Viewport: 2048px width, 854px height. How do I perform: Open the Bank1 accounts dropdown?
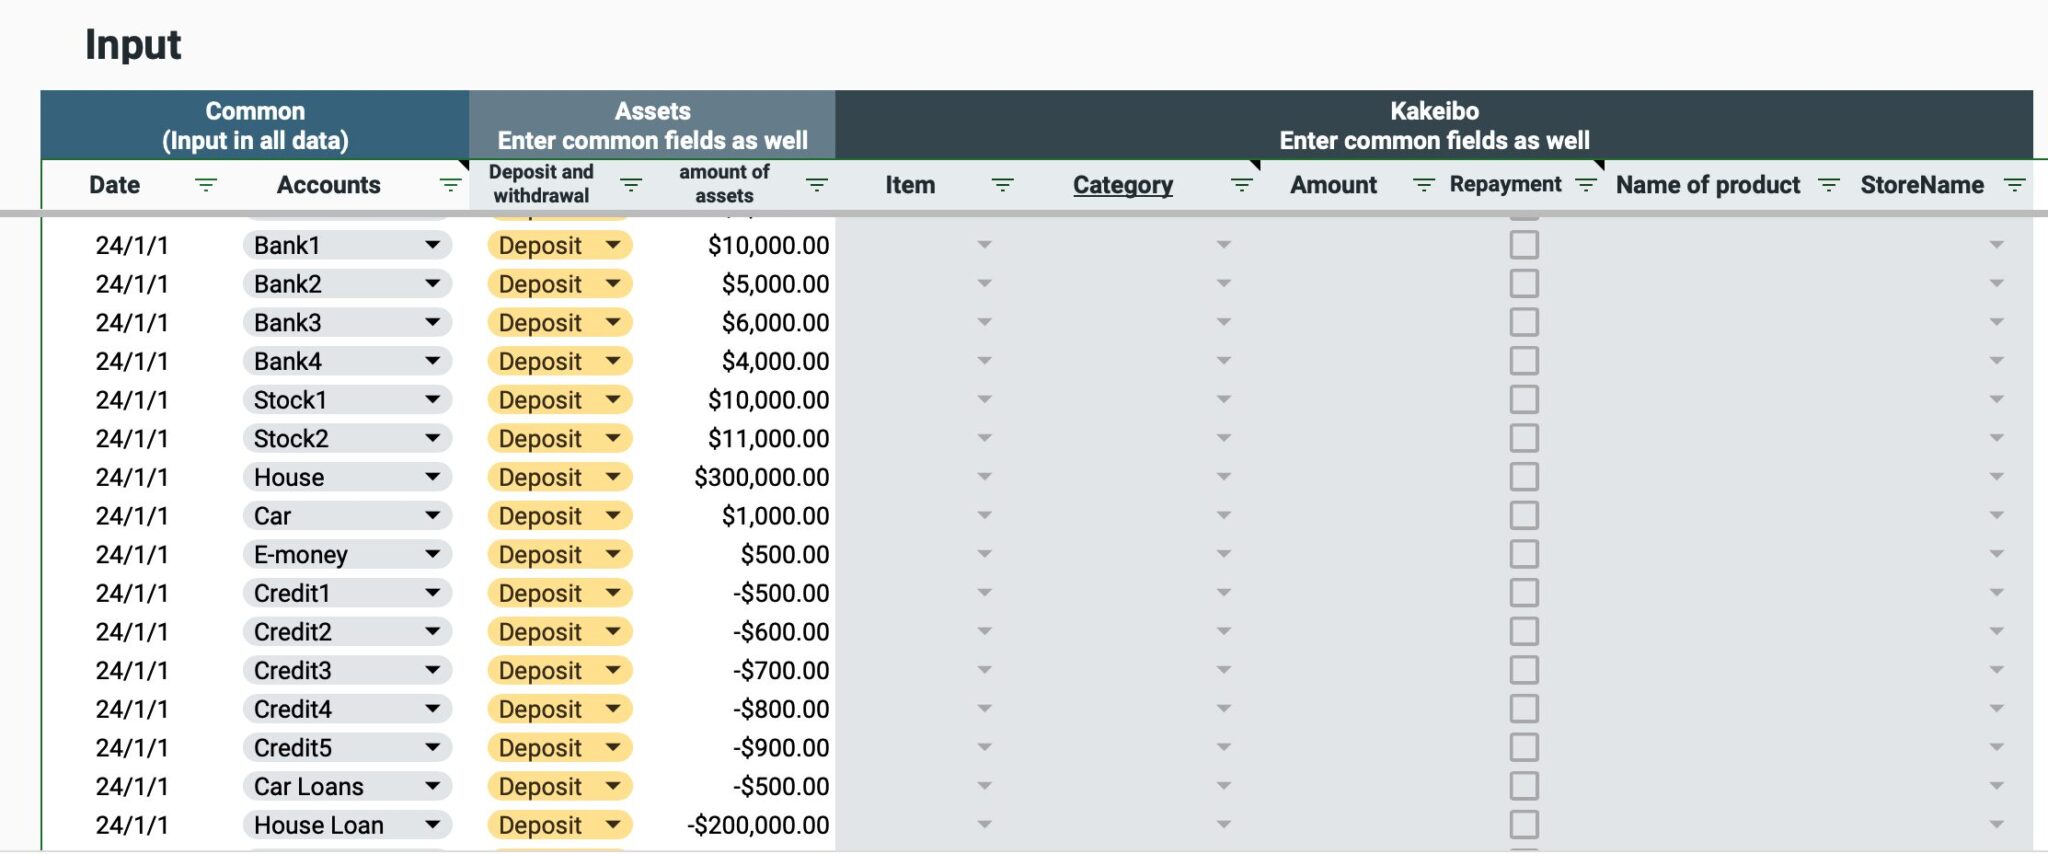434,245
